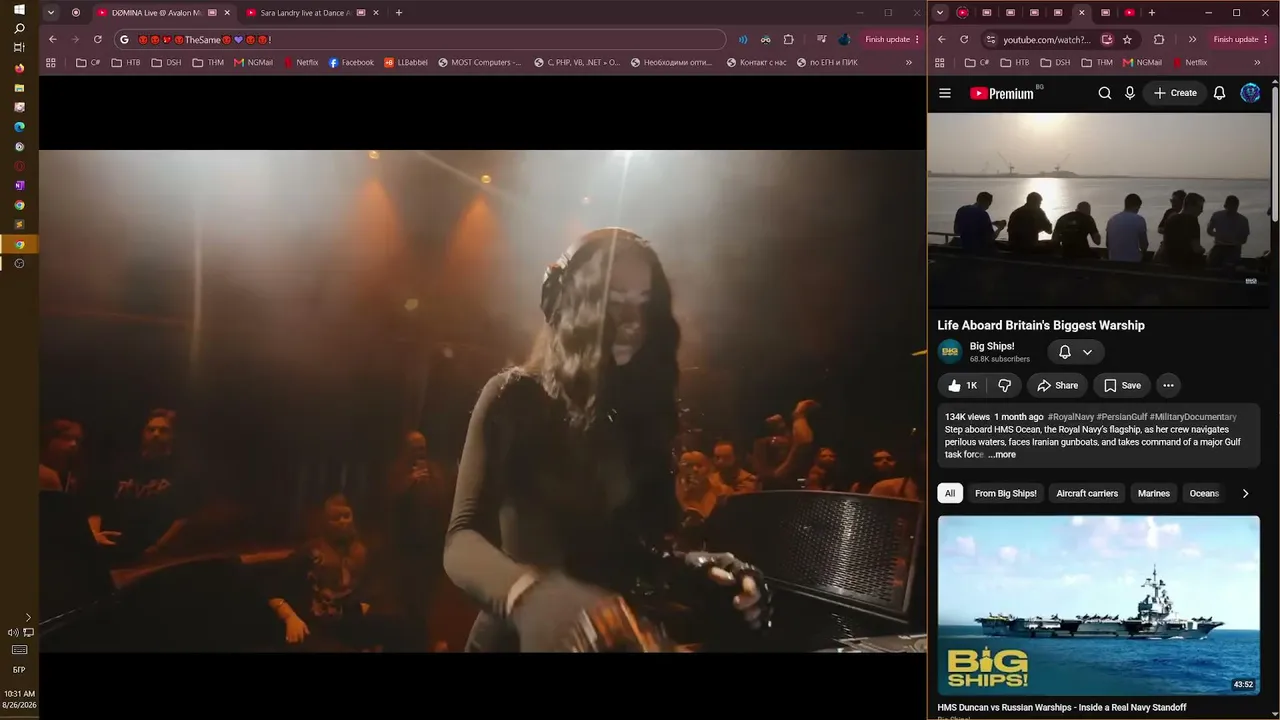Image resolution: width=1280 pixels, height=720 pixels.
Task: Select the All filter chip
Action: point(950,493)
